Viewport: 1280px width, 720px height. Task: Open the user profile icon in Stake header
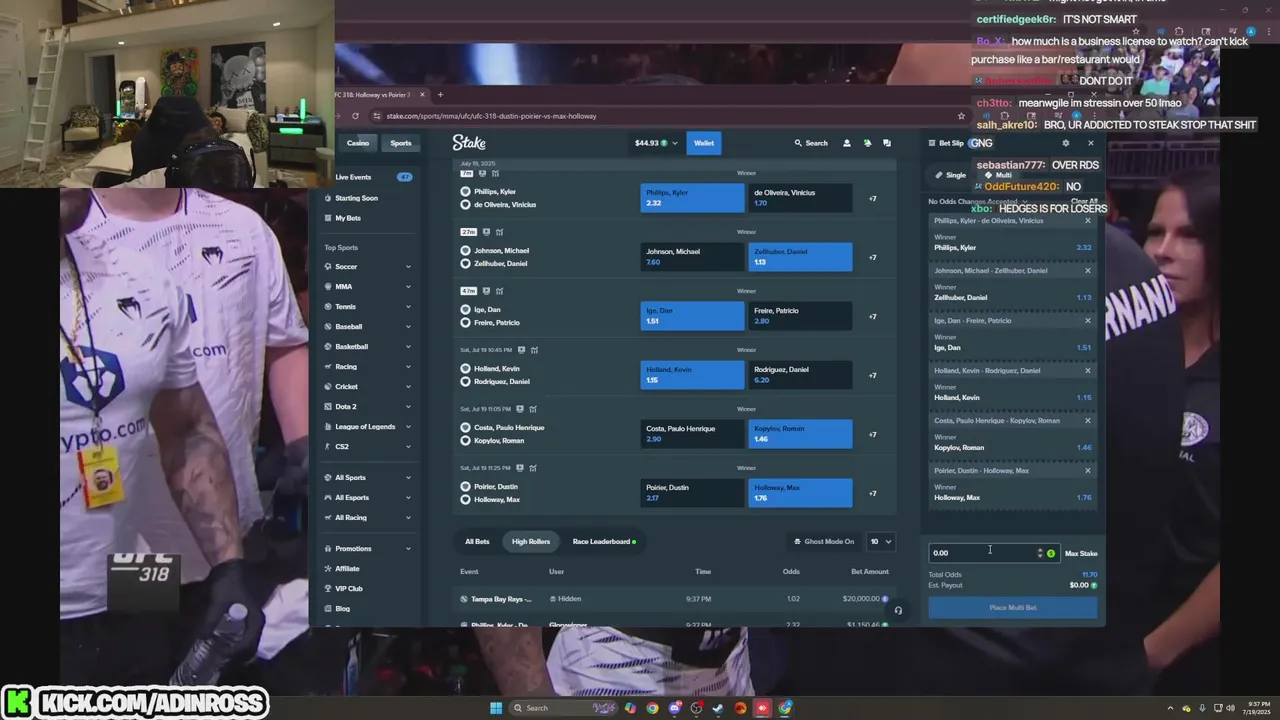point(846,143)
